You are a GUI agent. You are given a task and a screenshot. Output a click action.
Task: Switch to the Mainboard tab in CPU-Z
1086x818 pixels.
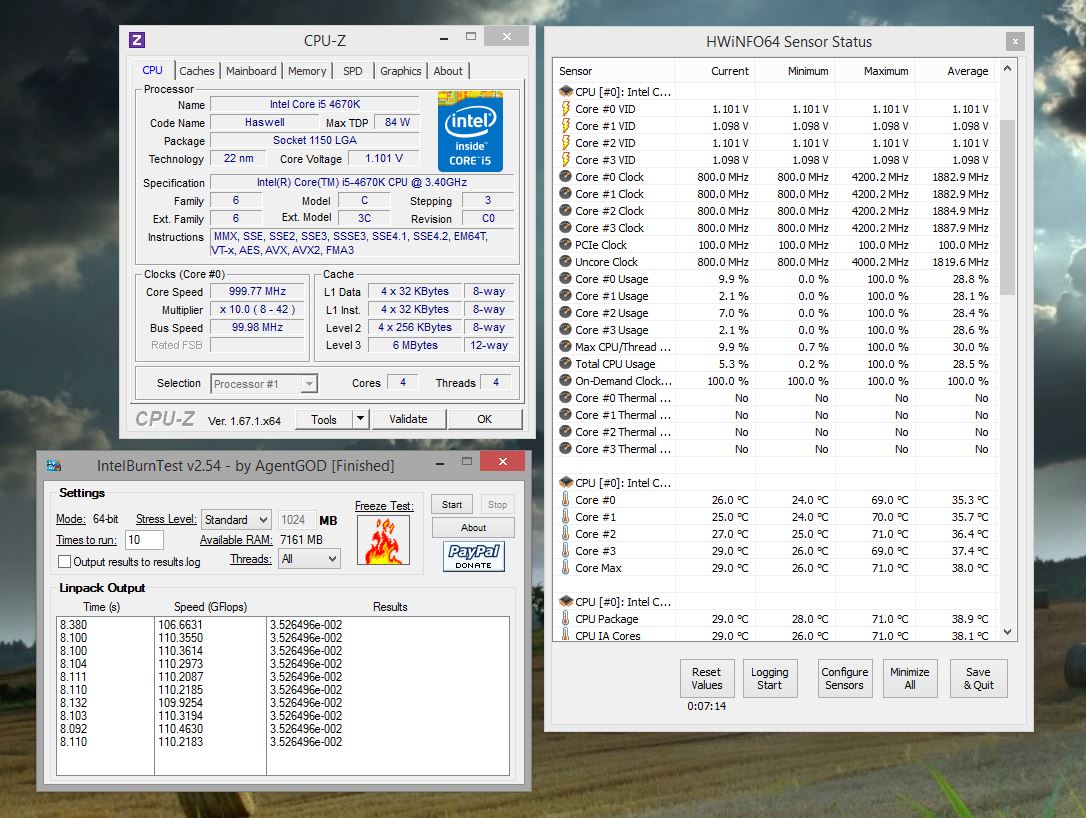251,71
